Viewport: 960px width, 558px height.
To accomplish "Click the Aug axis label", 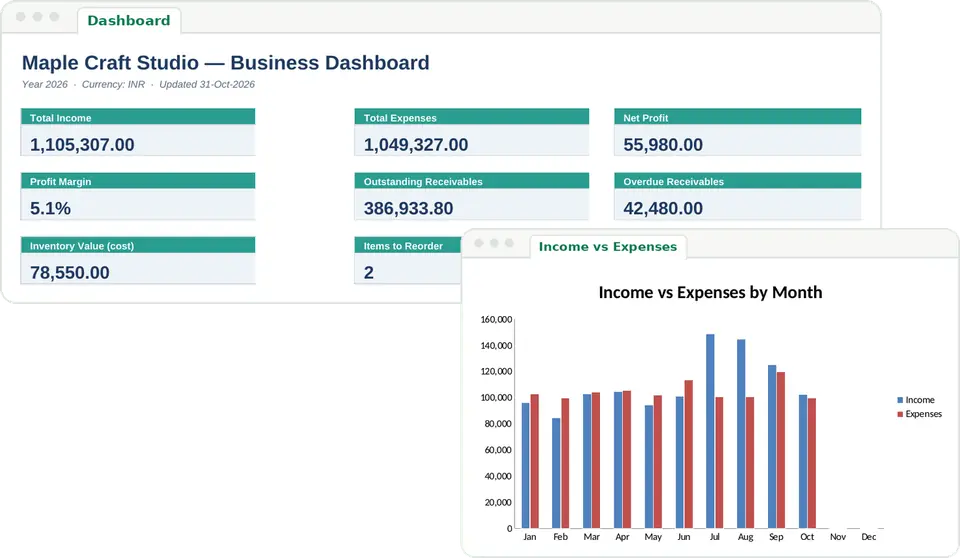I will point(745,537).
